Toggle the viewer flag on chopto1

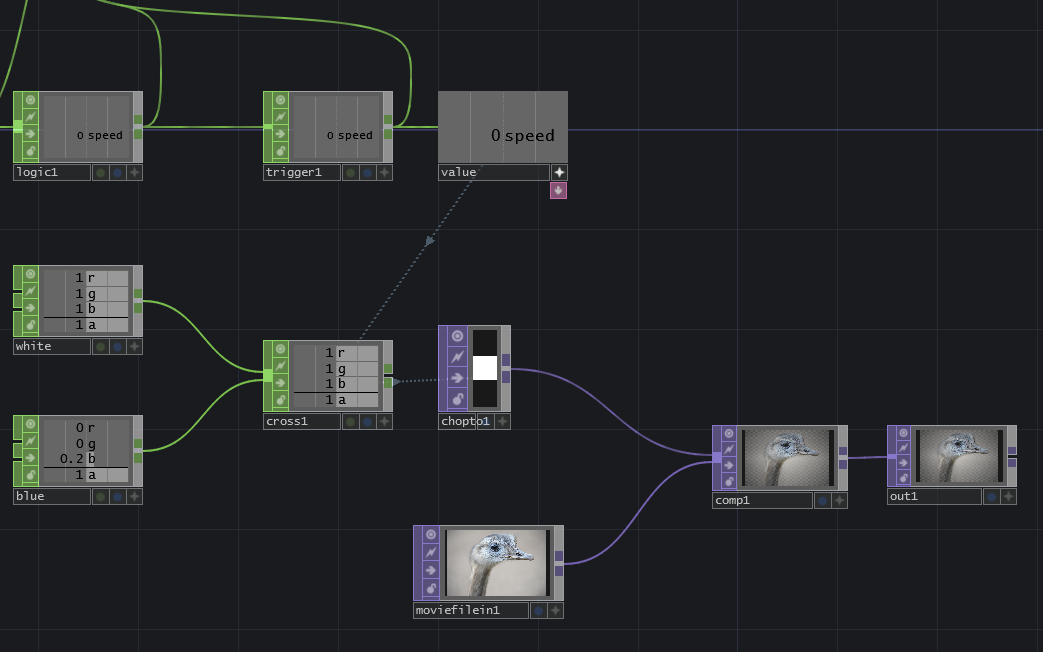point(455,337)
